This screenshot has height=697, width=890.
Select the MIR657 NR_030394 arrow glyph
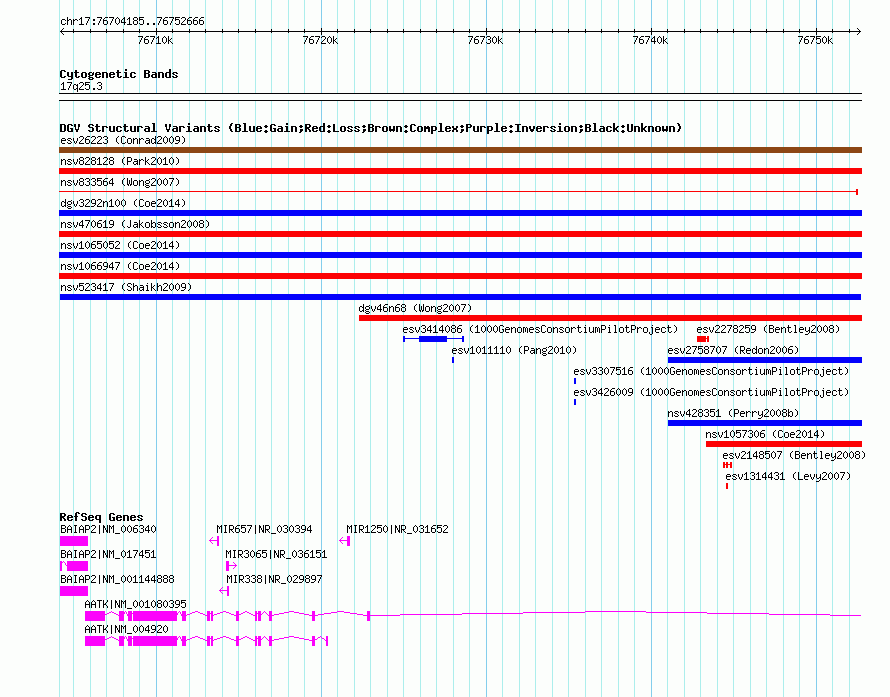click(x=214, y=541)
